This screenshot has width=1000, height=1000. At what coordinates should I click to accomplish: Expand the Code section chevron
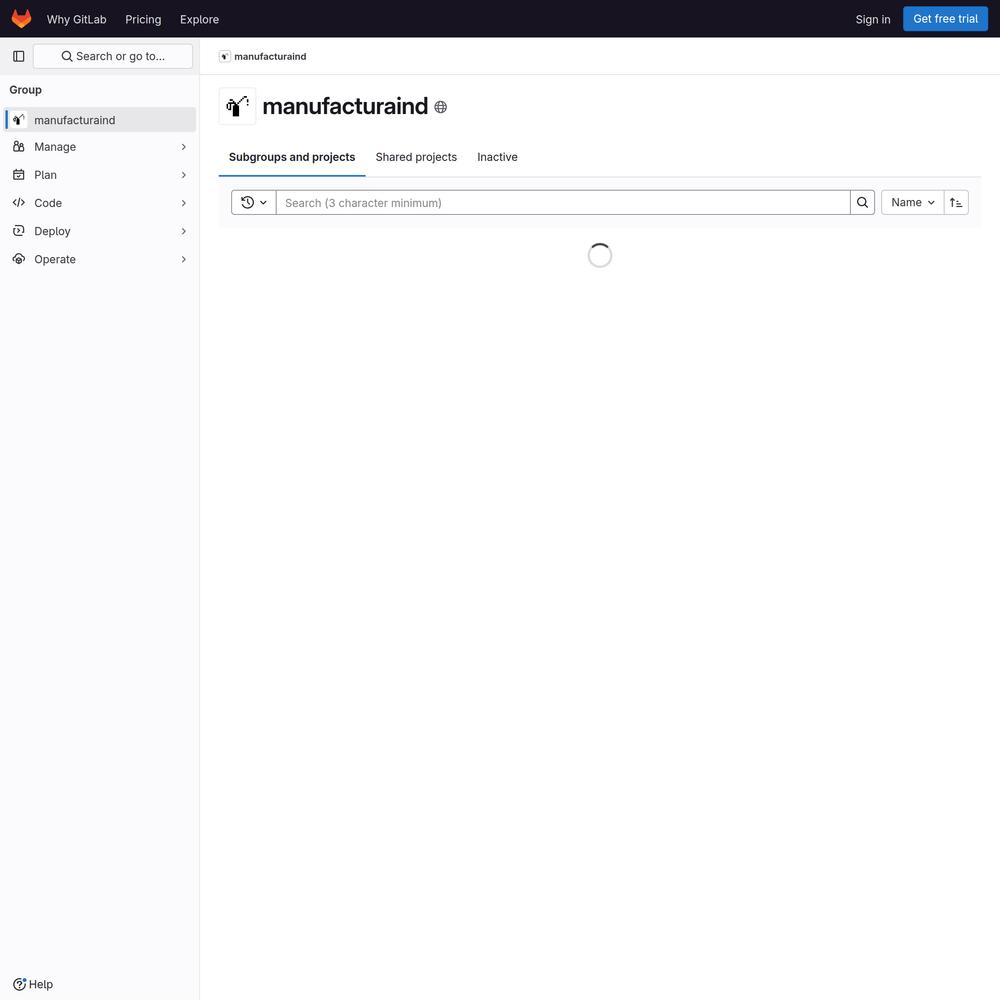coord(184,203)
